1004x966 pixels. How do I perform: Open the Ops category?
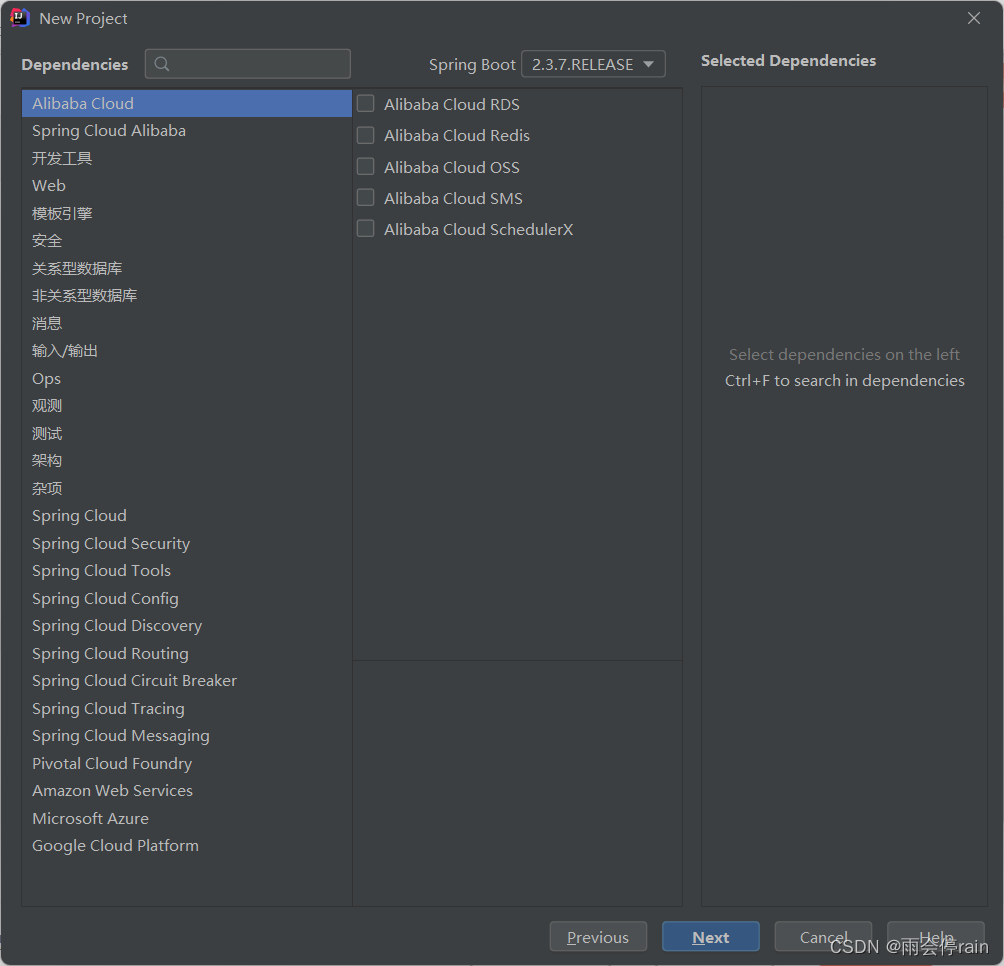pos(186,378)
